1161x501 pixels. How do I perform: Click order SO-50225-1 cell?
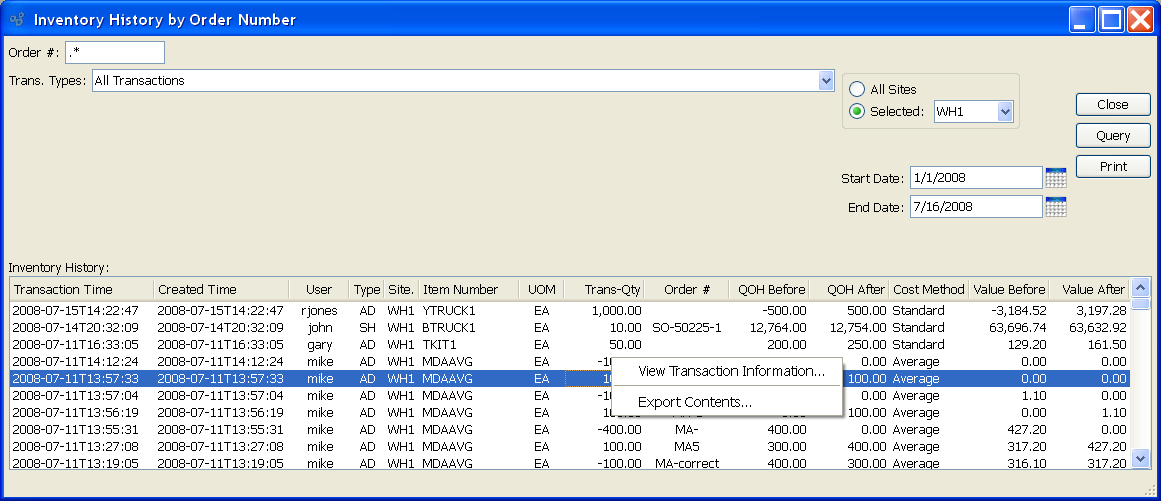[x=687, y=327]
